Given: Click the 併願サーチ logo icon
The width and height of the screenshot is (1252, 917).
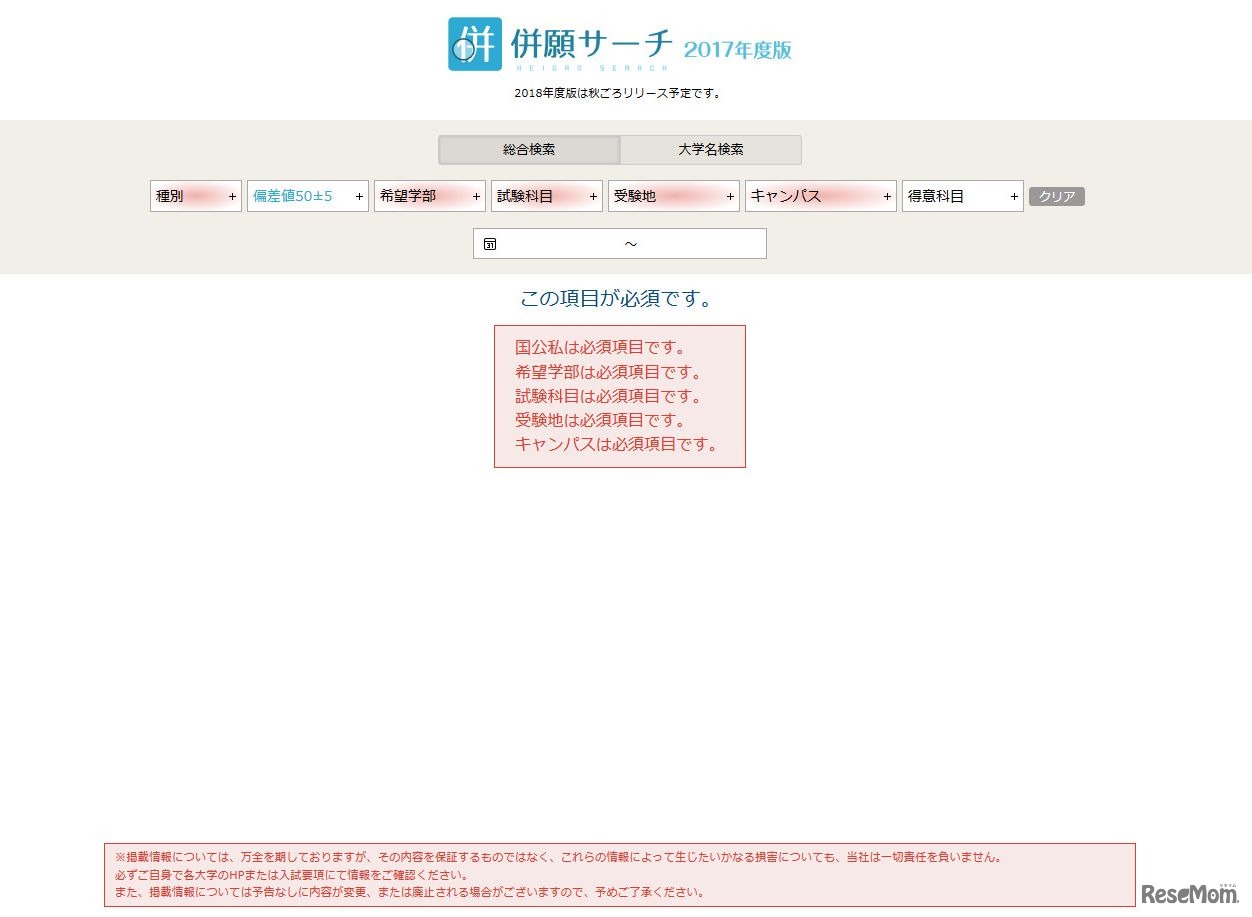Looking at the screenshot, I should 475,44.
